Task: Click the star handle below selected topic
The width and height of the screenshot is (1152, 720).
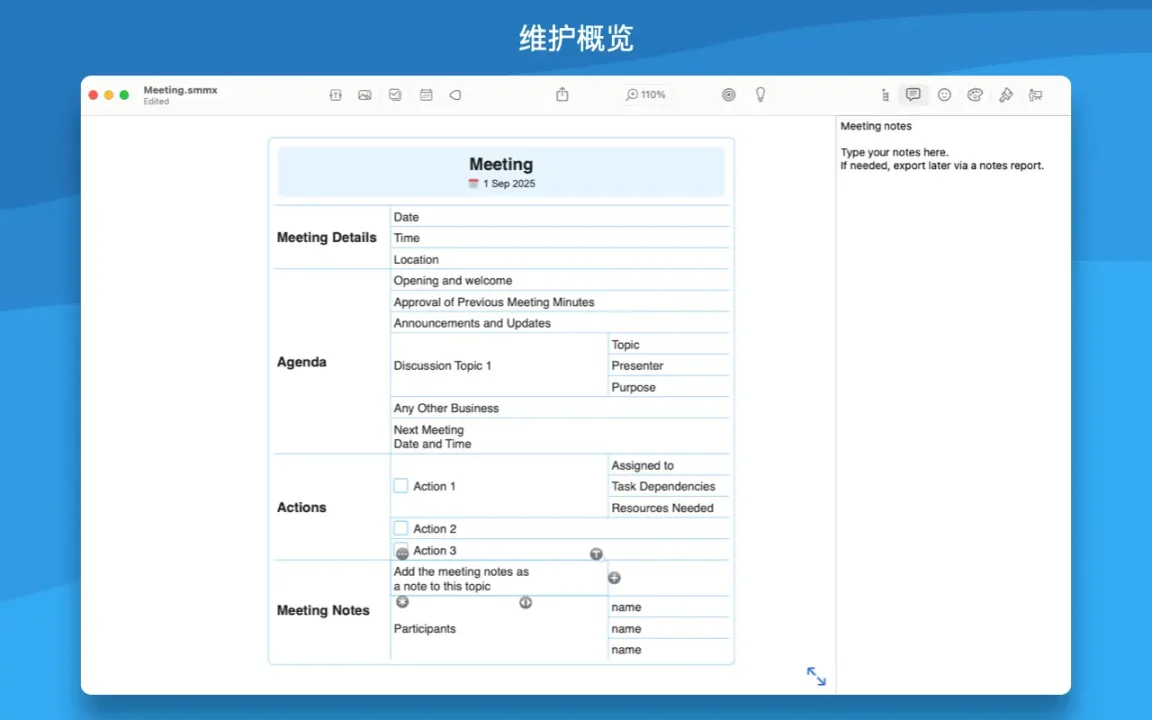Action: (403, 602)
